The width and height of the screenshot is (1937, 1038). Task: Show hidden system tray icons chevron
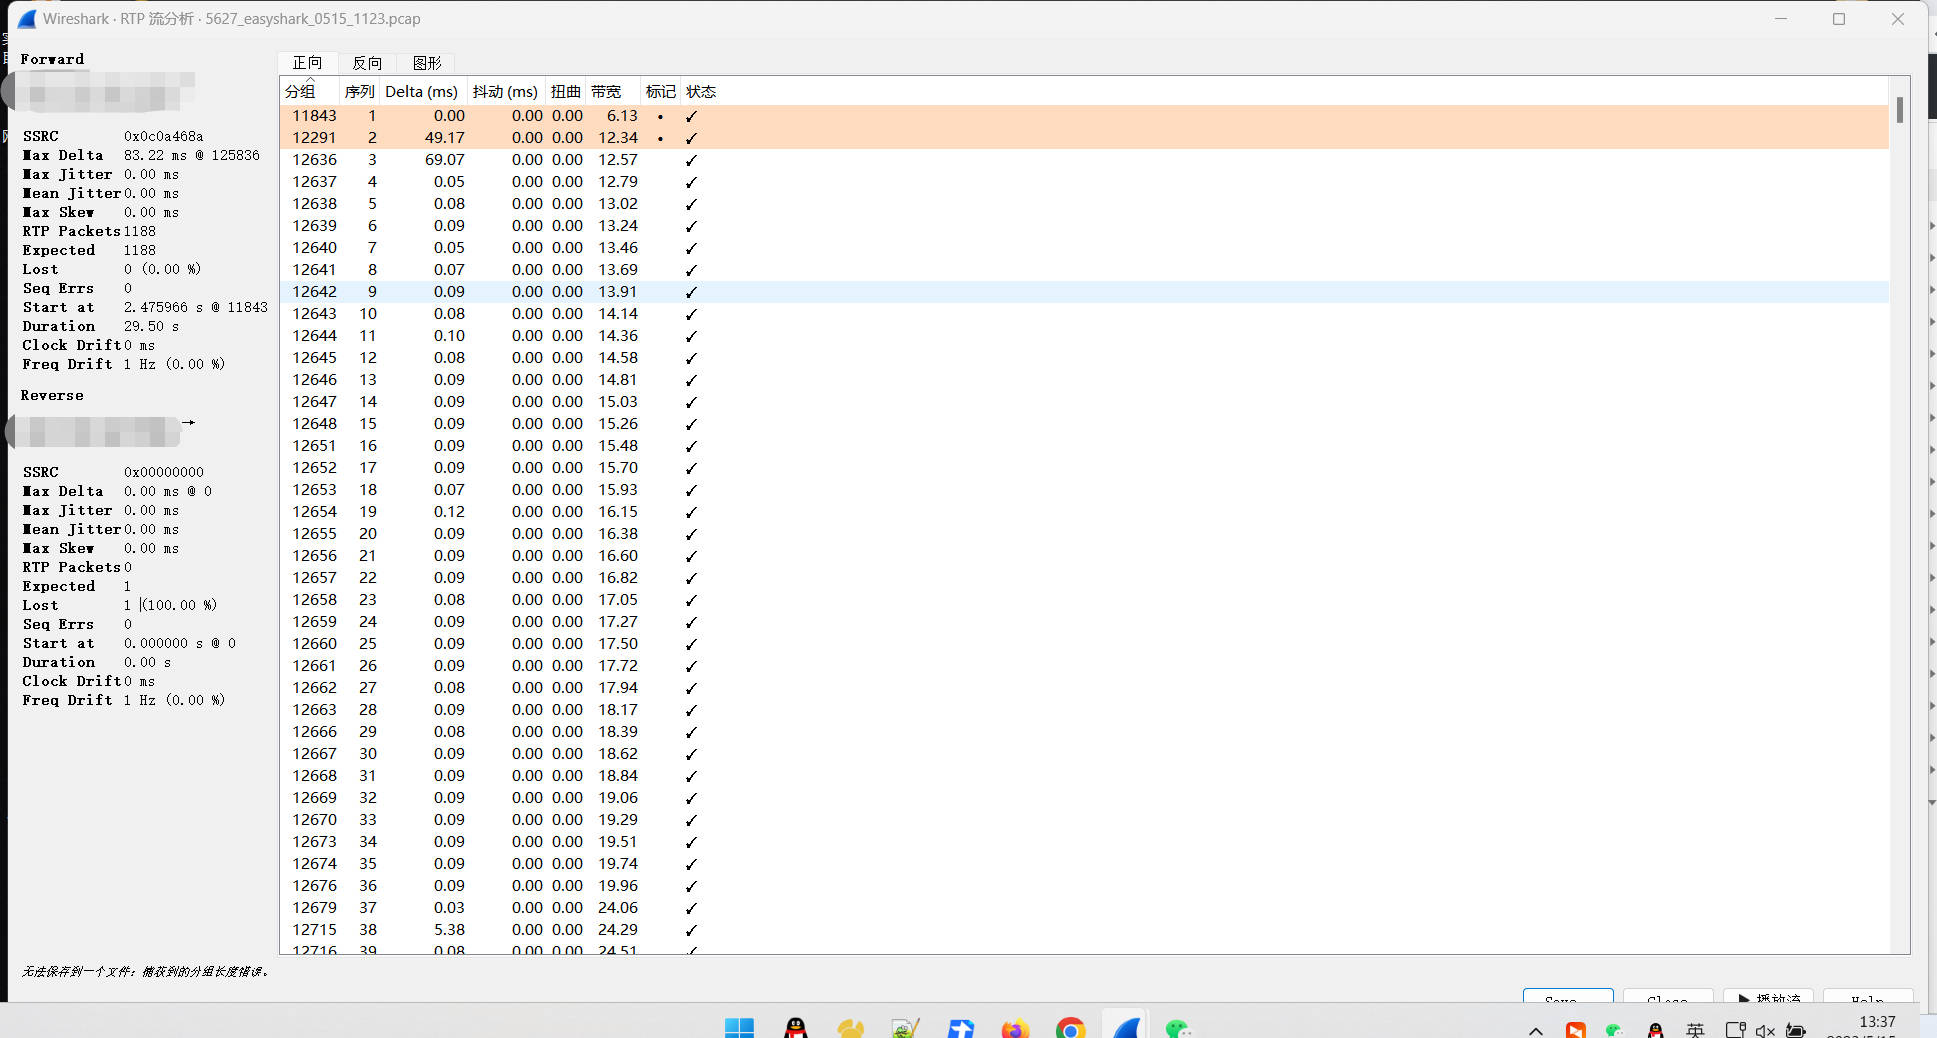tap(1536, 1030)
